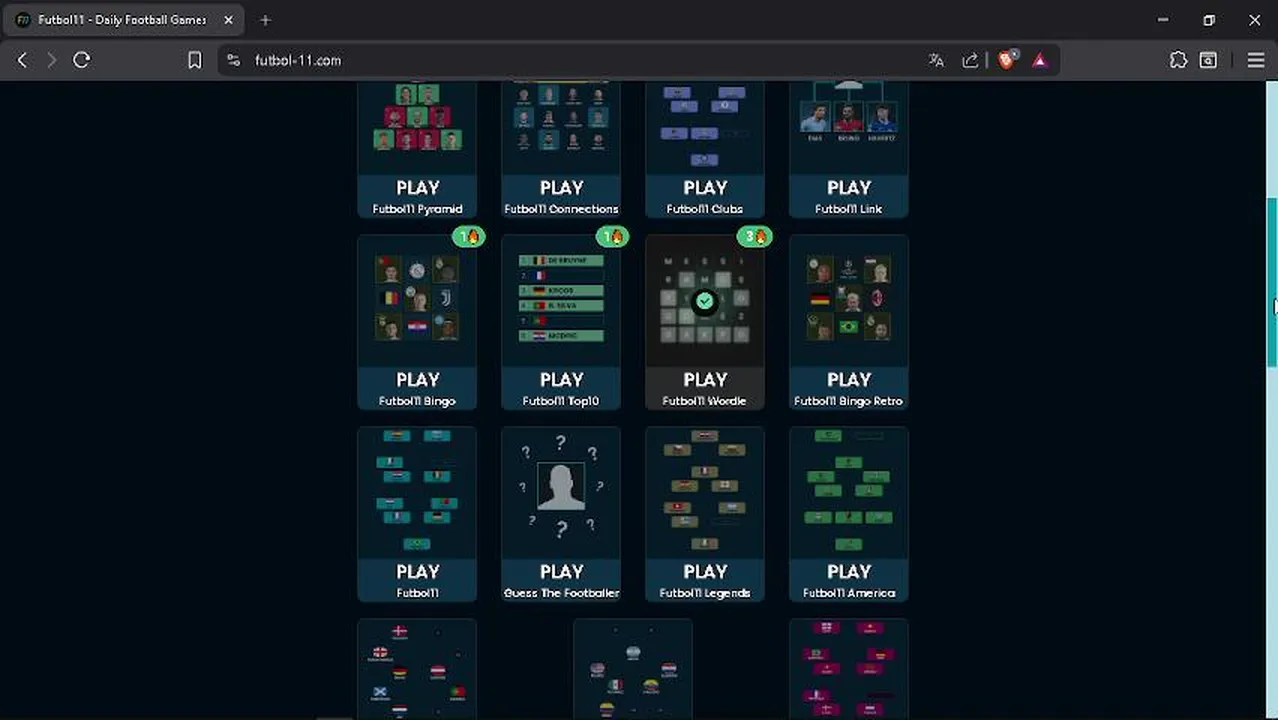Play Guess The Footballer

click(x=561, y=571)
